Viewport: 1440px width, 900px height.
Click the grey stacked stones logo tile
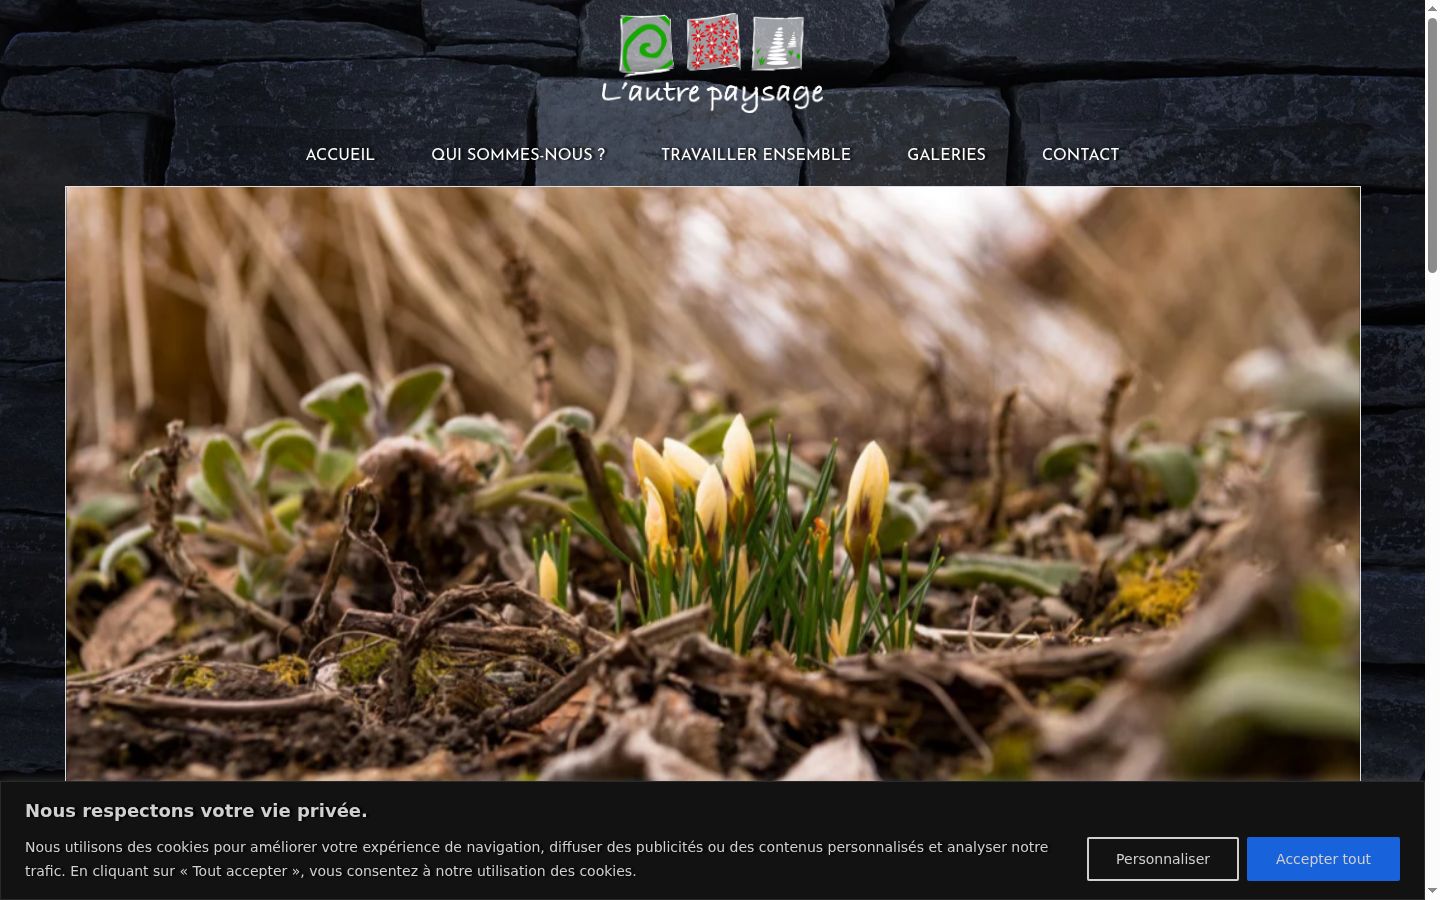(778, 43)
